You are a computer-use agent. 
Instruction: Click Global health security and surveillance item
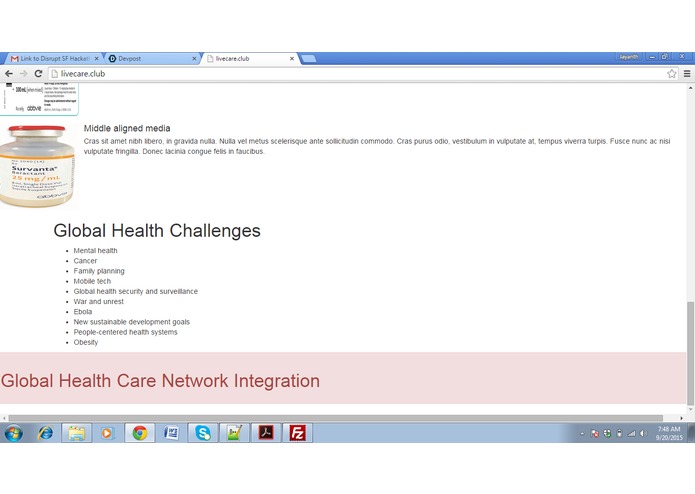click(x=136, y=291)
